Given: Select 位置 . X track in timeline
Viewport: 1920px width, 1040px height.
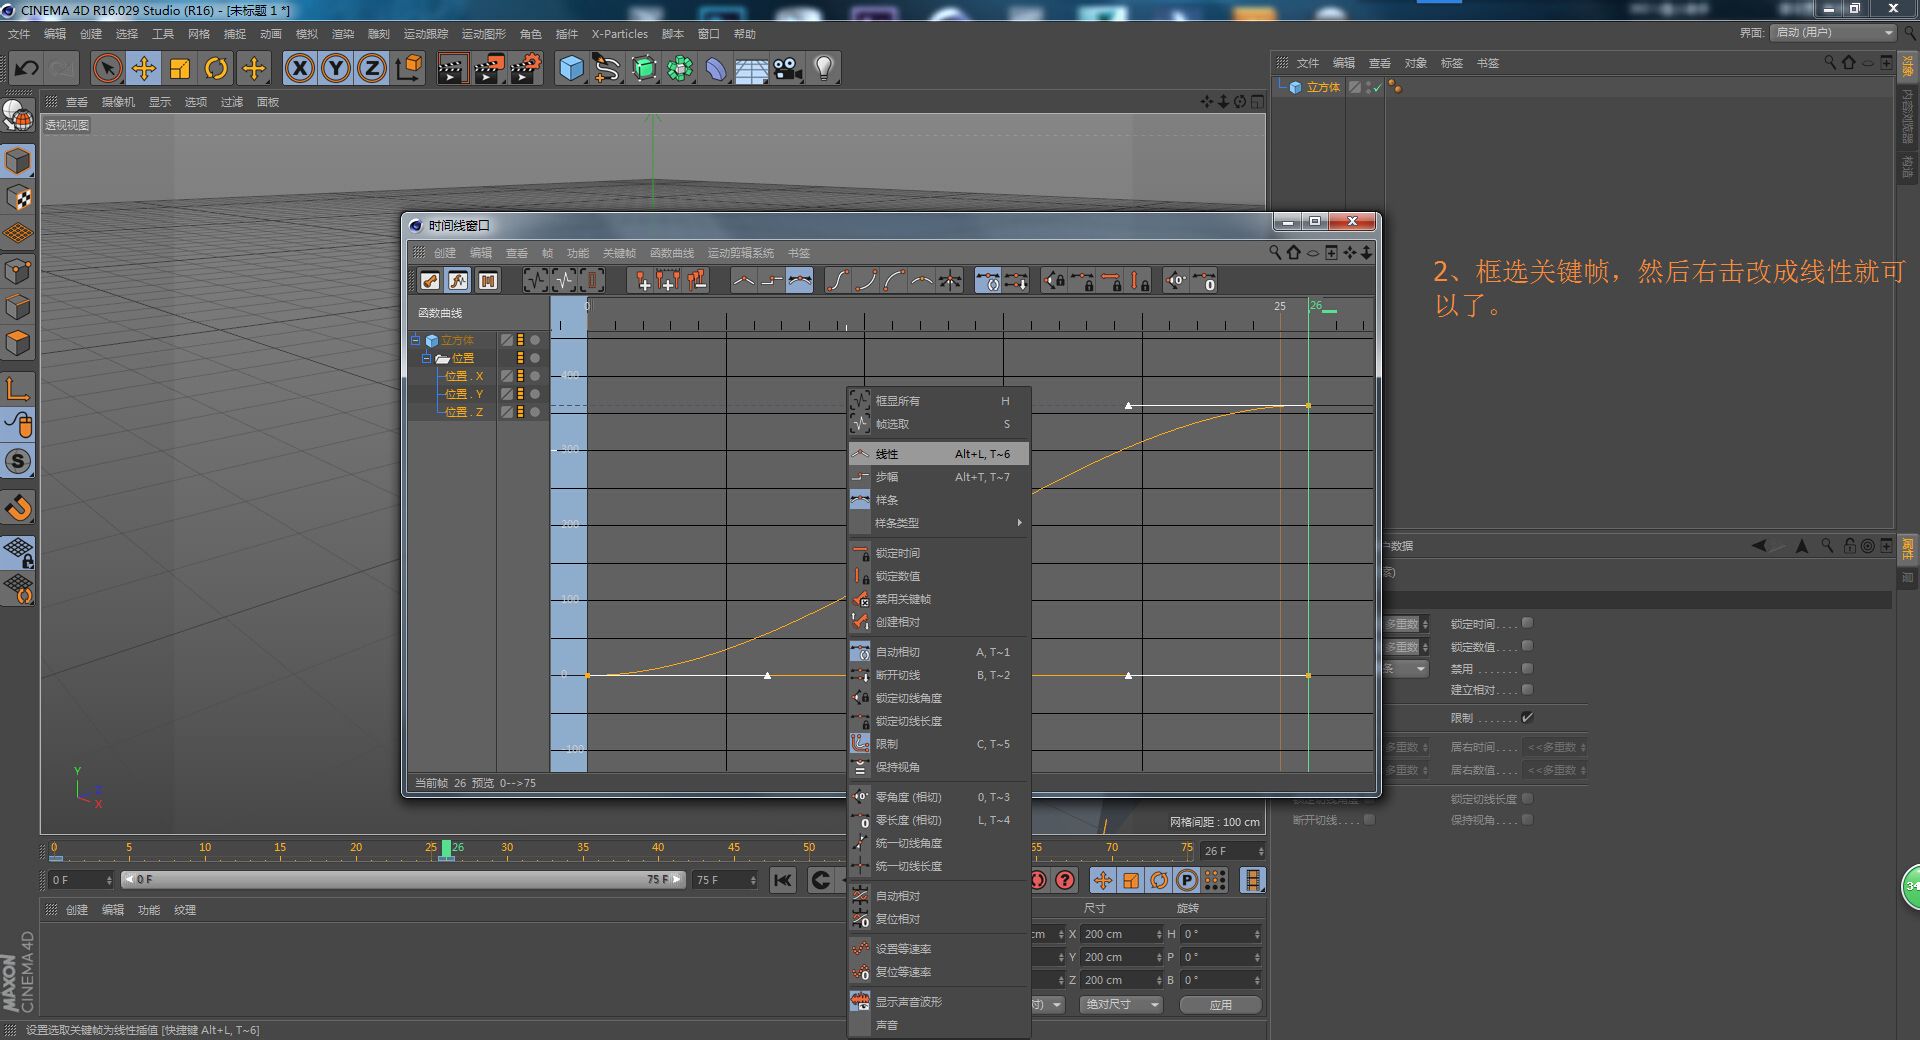Looking at the screenshot, I should [x=464, y=376].
